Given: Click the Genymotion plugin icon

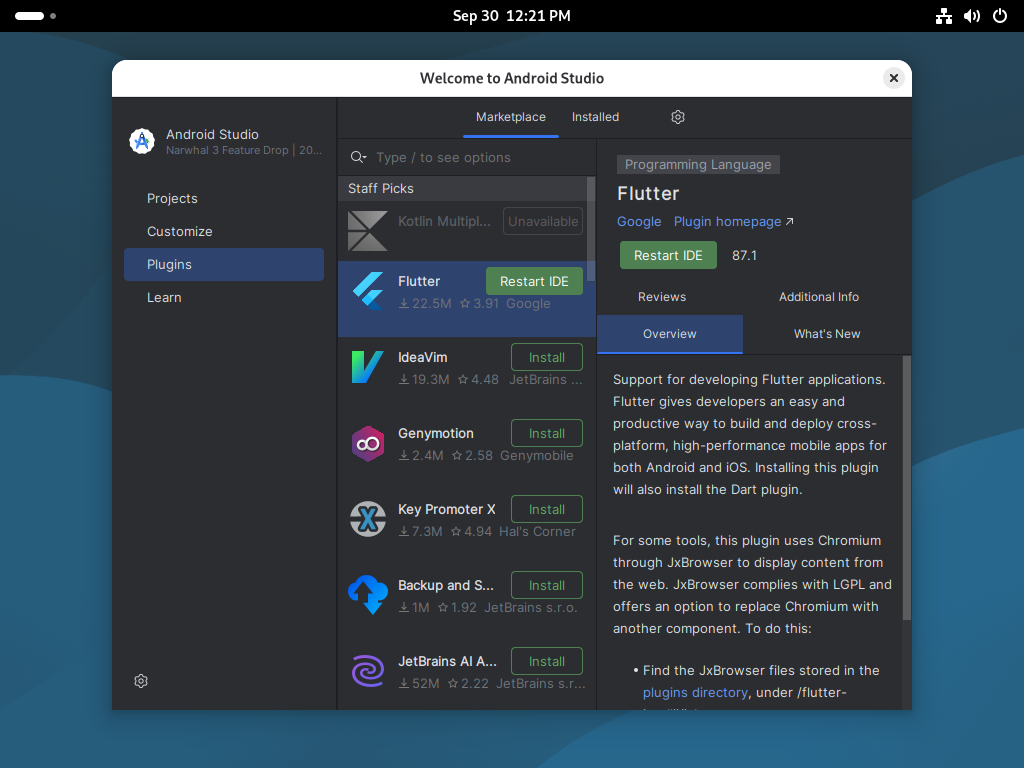Looking at the screenshot, I should [367, 443].
